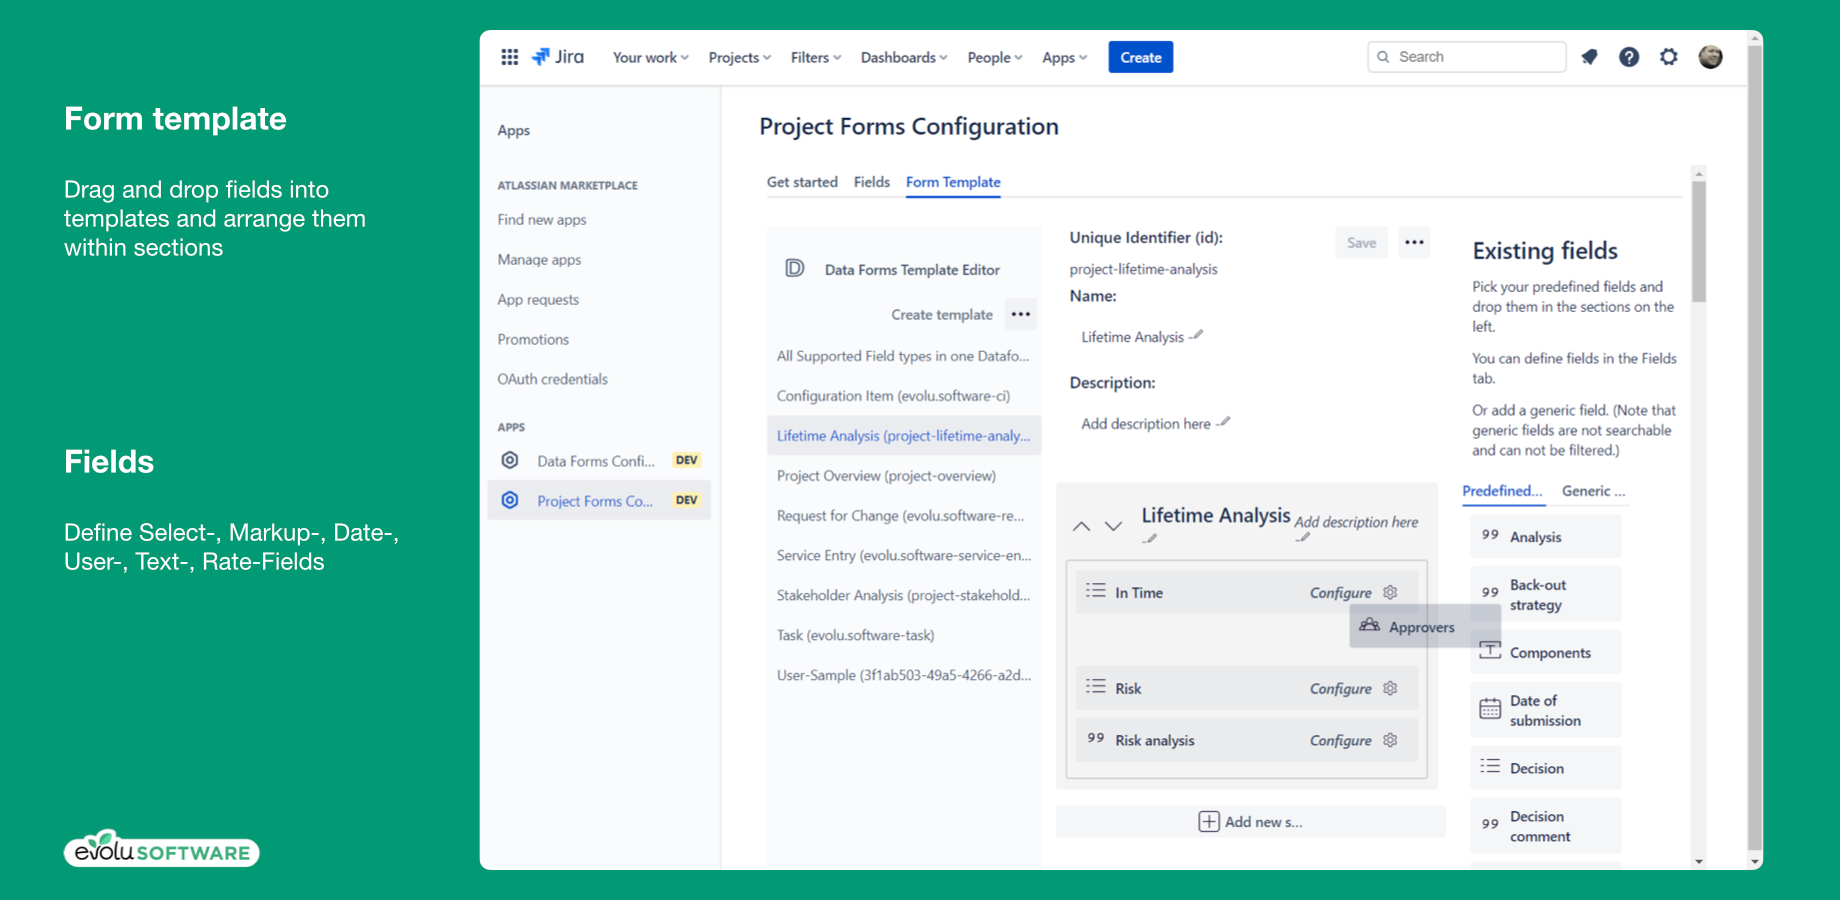Image resolution: width=1840 pixels, height=900 pixels.
Task: Click the Existing fields panel scrollbar
Action: point(1699,240)
